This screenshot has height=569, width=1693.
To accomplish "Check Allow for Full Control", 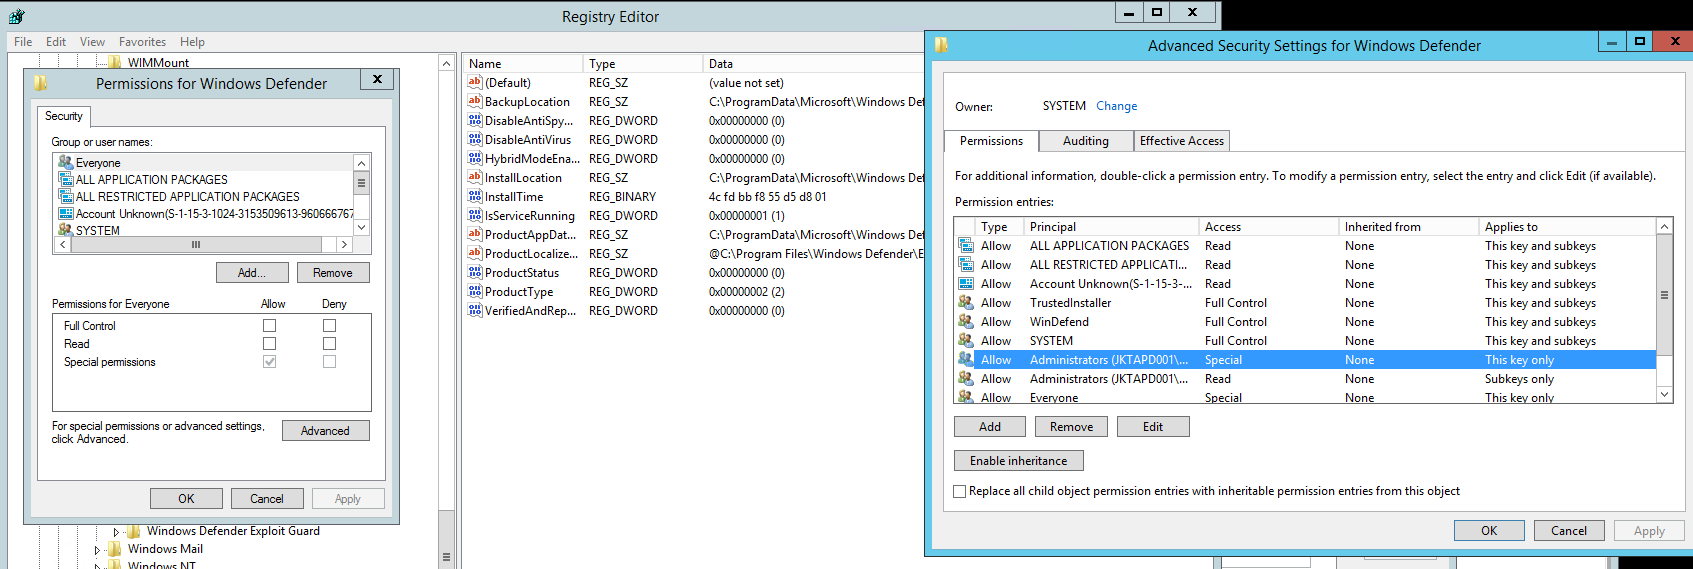I will (x=269, y=326).
